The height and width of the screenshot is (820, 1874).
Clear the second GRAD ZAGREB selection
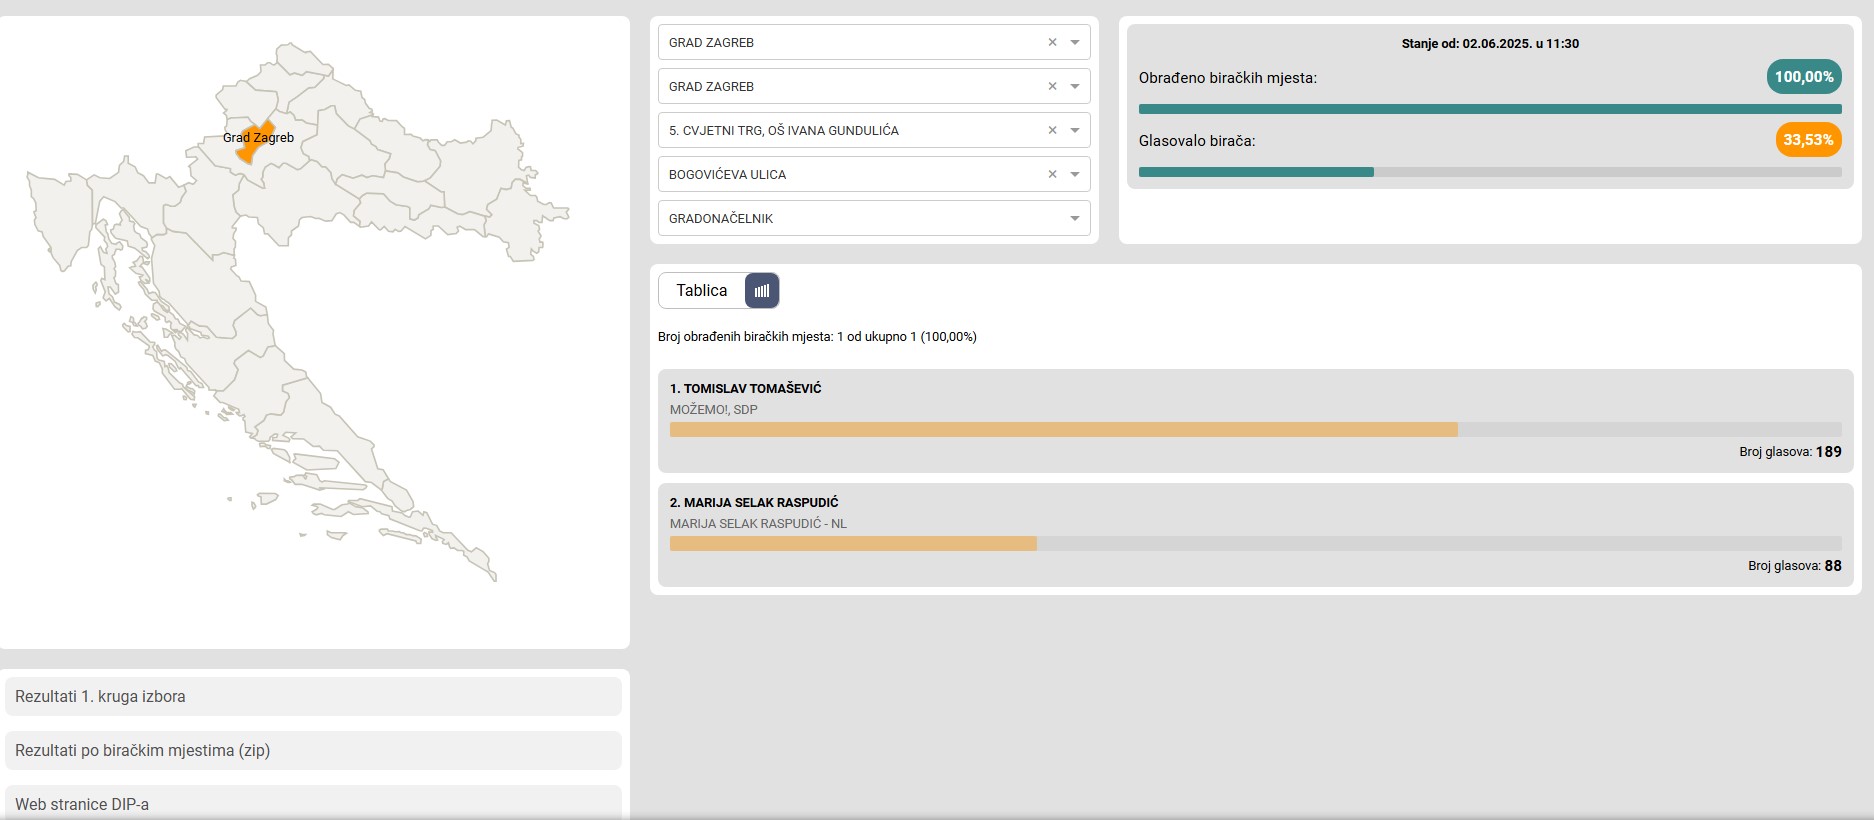(x=1052, y=87)
